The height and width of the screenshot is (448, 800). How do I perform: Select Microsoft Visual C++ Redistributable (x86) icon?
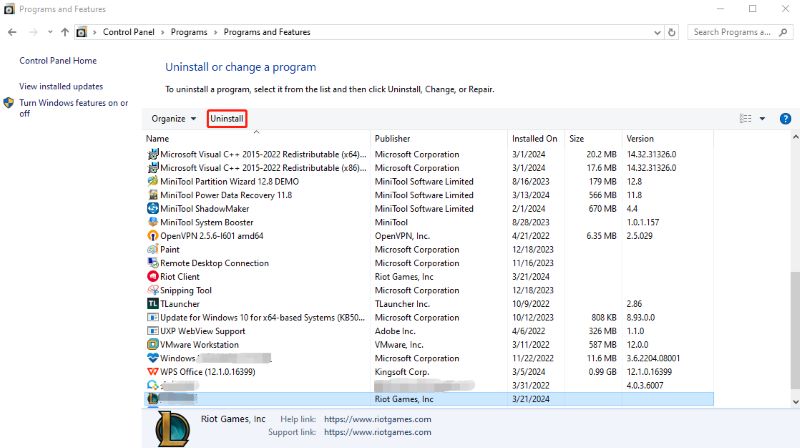click(153, 167)
